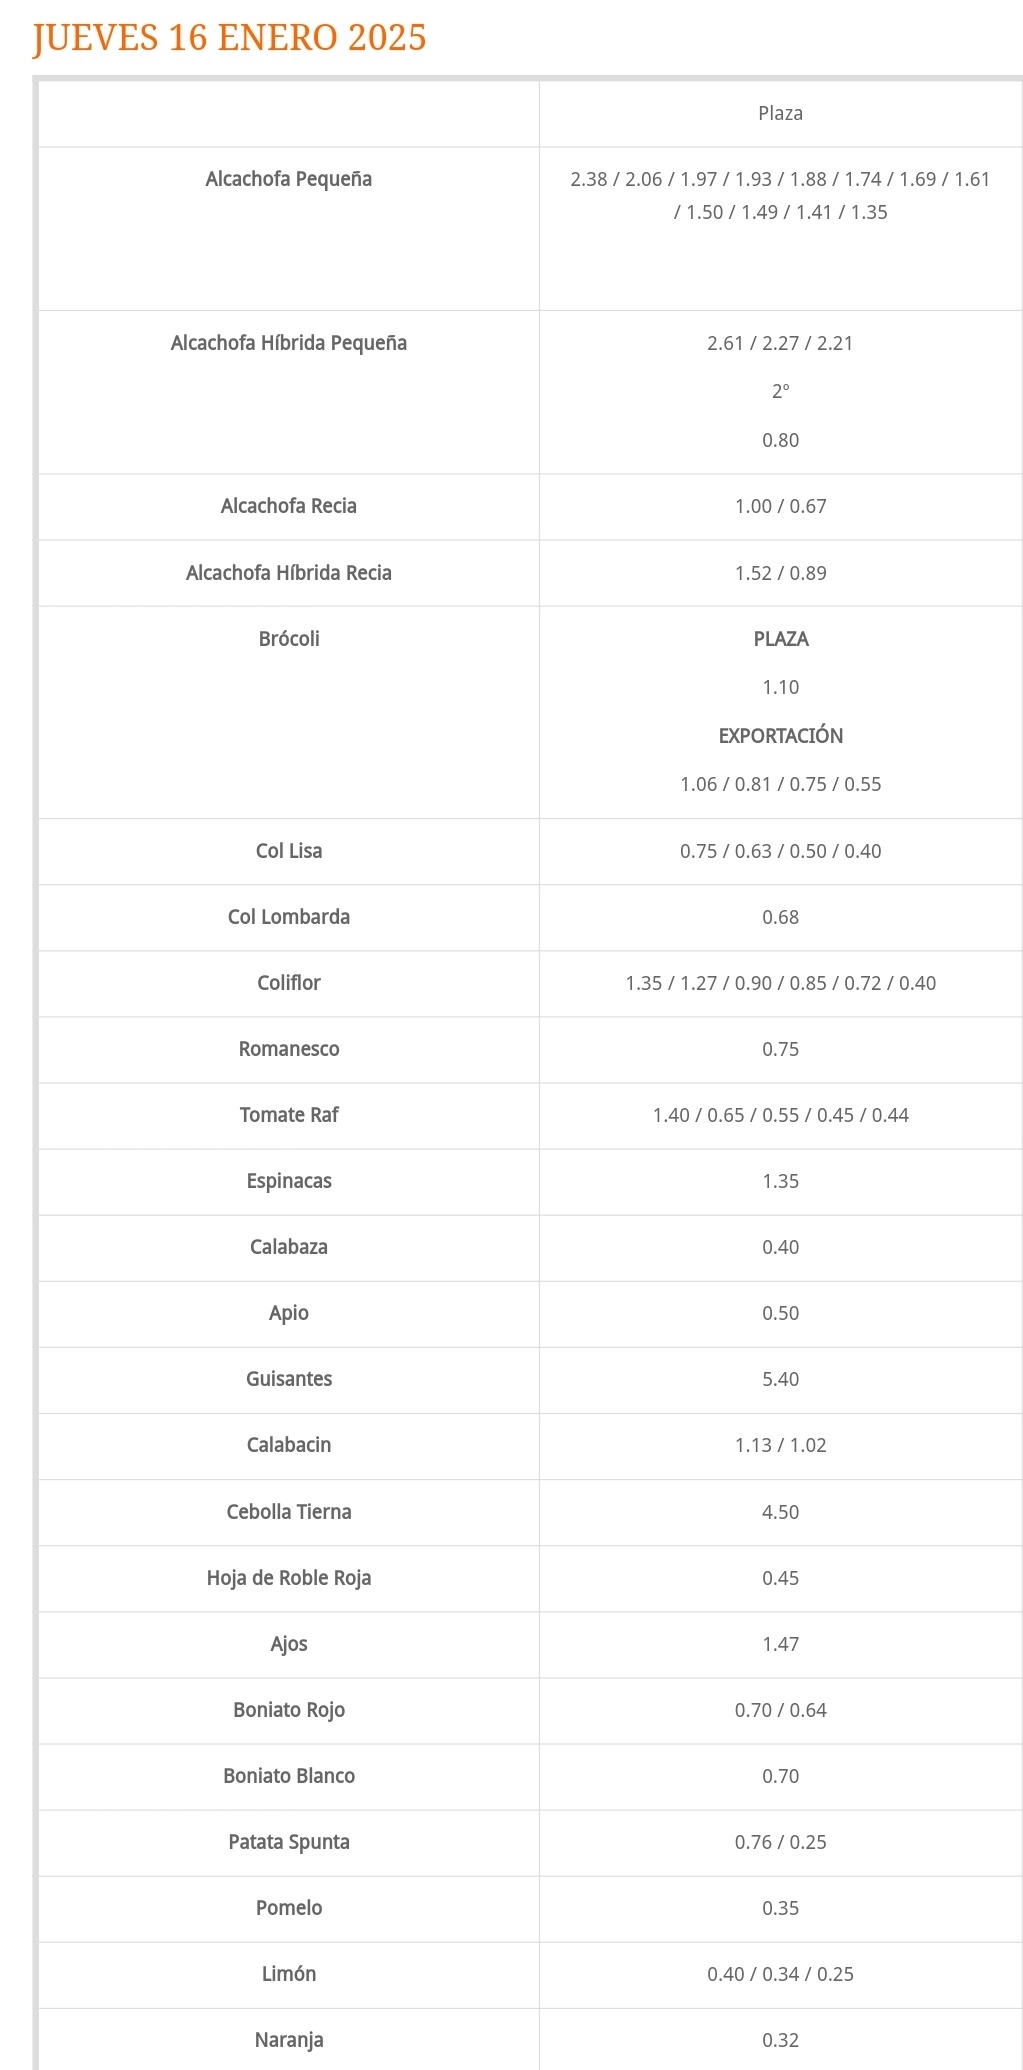The height and width of the screenshot is (2070, 1023).
Task: Click the Espinacas row label
Action: [289, 1181]
